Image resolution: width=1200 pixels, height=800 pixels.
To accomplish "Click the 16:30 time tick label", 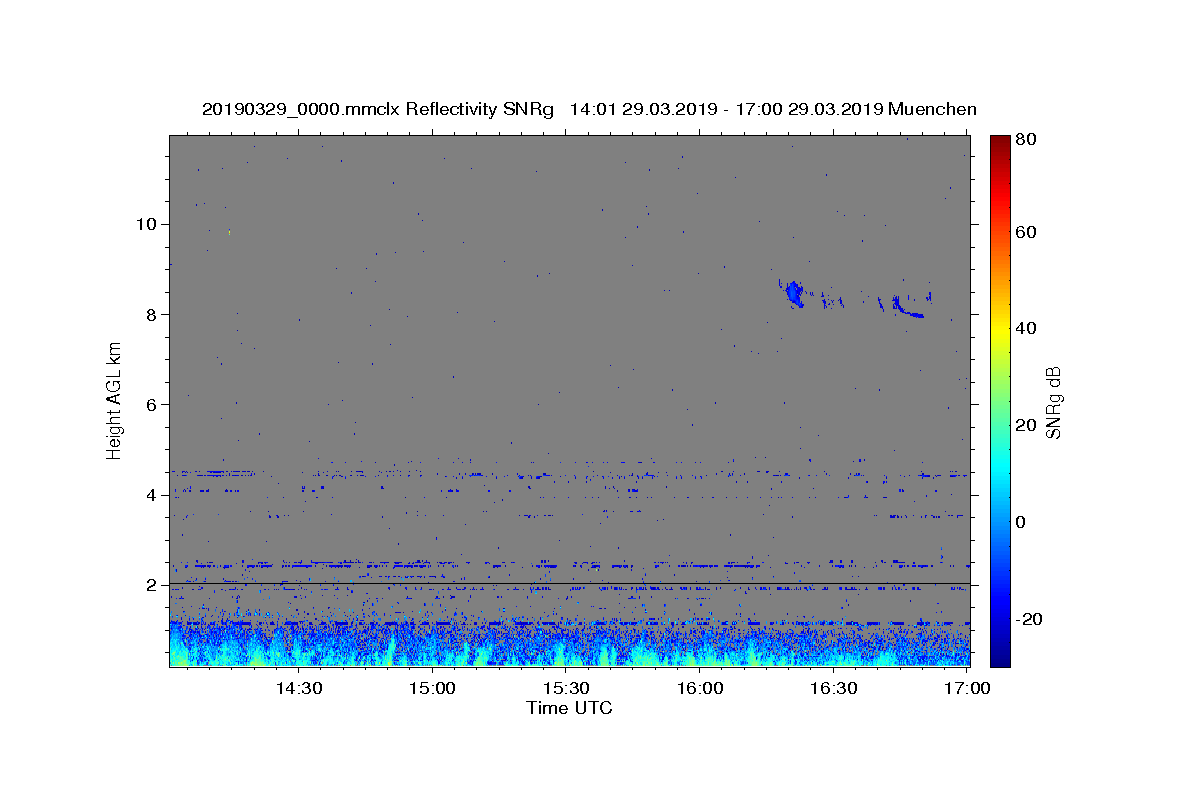I will [x=834, y=689].
